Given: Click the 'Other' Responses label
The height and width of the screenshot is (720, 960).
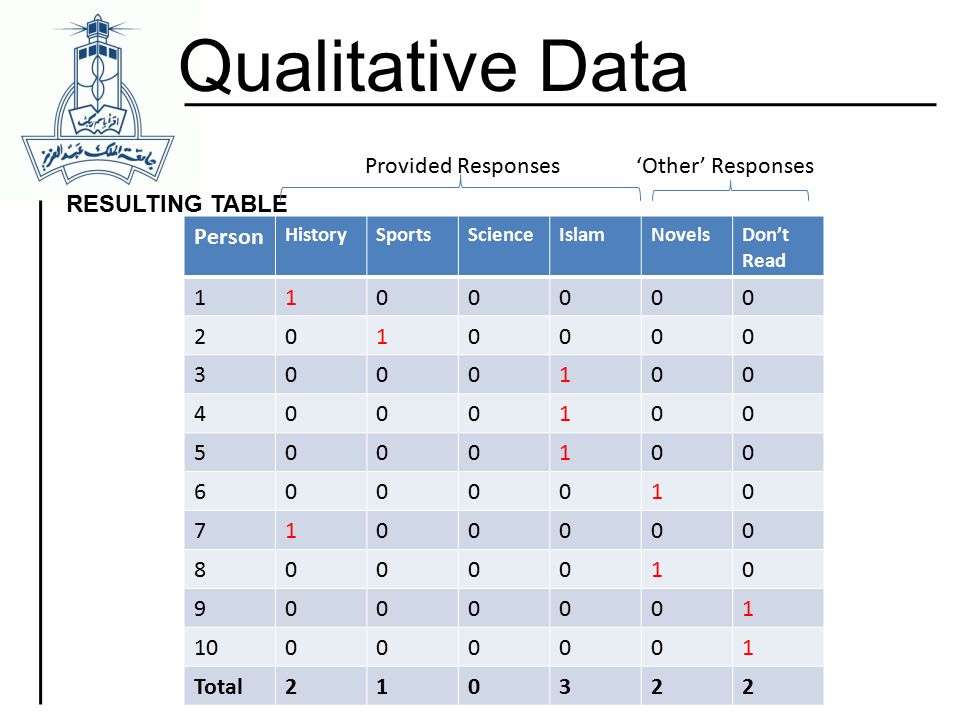Looking at the screenshot, I should click(725, 166).
